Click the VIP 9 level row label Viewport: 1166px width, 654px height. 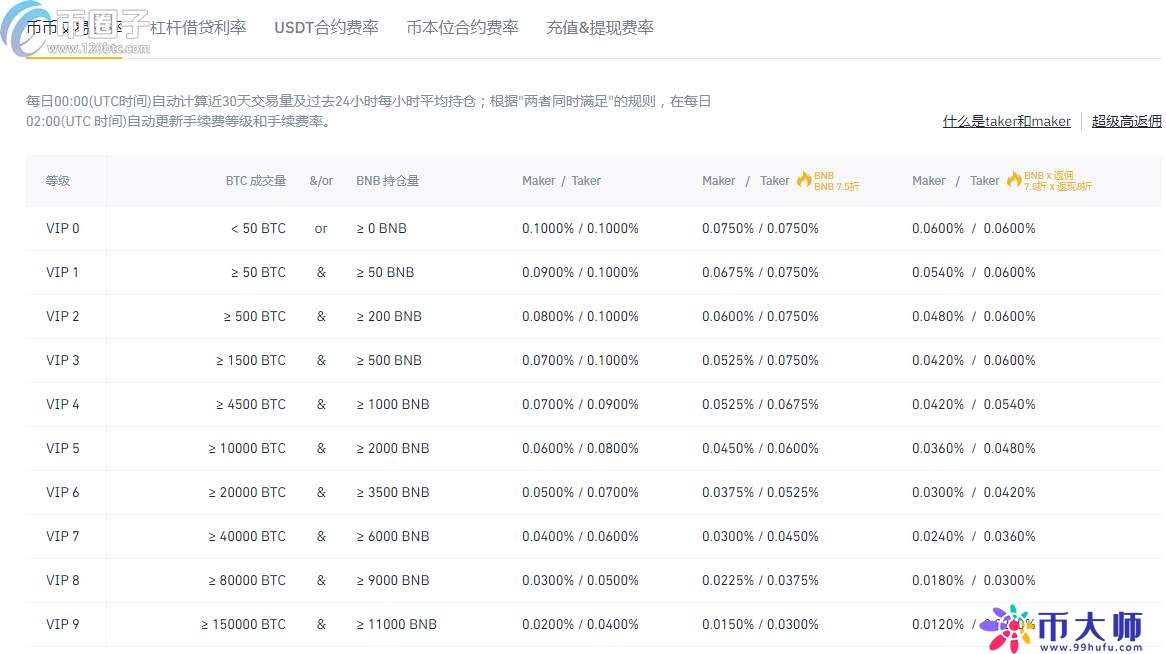[x=63, y=624]
